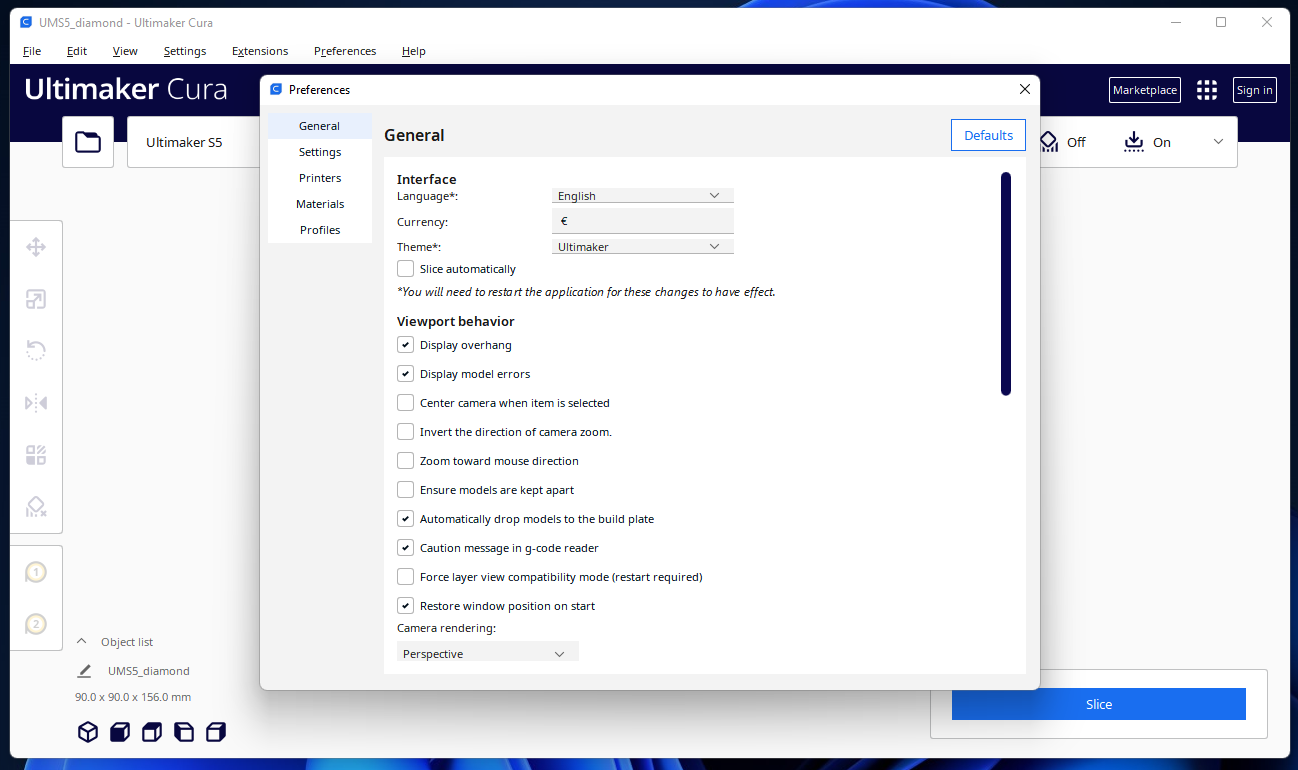The height and width of the screenshot is (770, 1298).
Task: Click the Sign in button
Action: [x=1255, y=90]
